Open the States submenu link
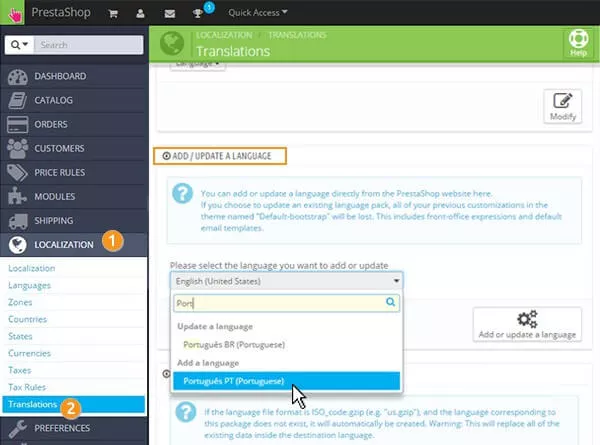Image resolution: width=600 pixels, height=445 pixels. click(20, 336)
